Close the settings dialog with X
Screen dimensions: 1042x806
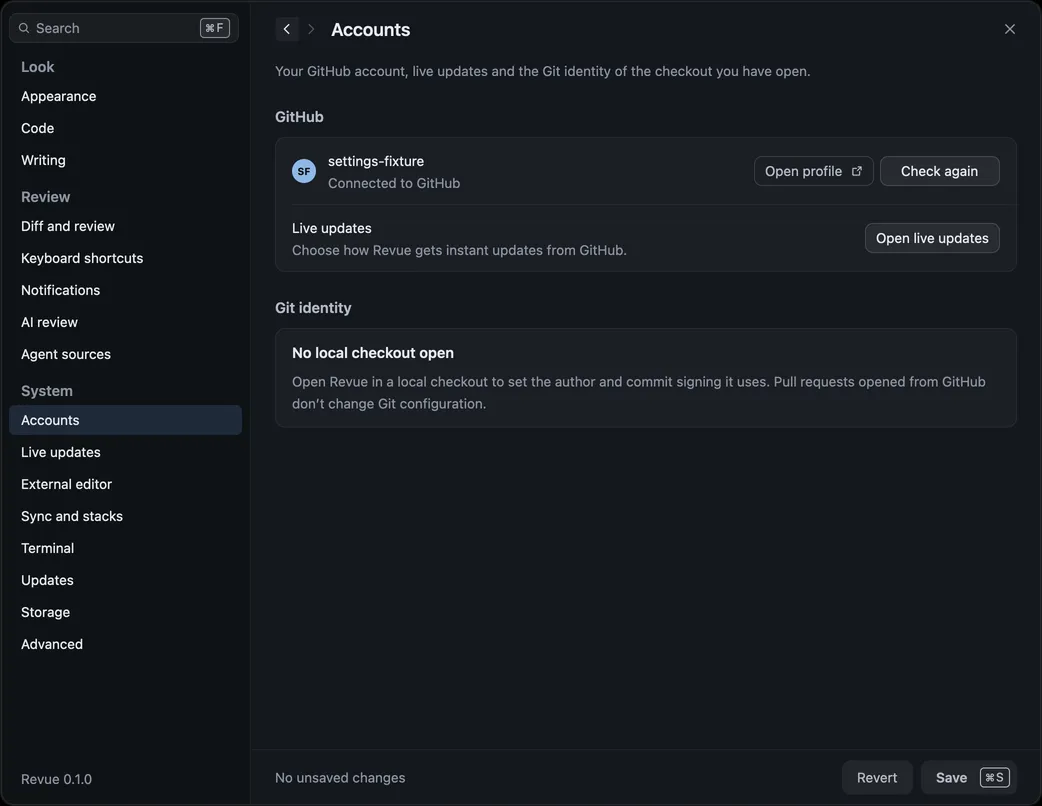[1009, 29]
